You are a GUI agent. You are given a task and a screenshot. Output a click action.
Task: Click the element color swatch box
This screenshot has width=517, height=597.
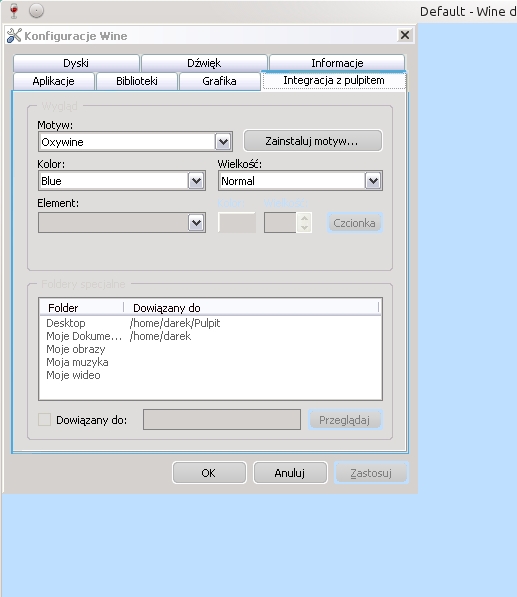(x=236, y=222)
